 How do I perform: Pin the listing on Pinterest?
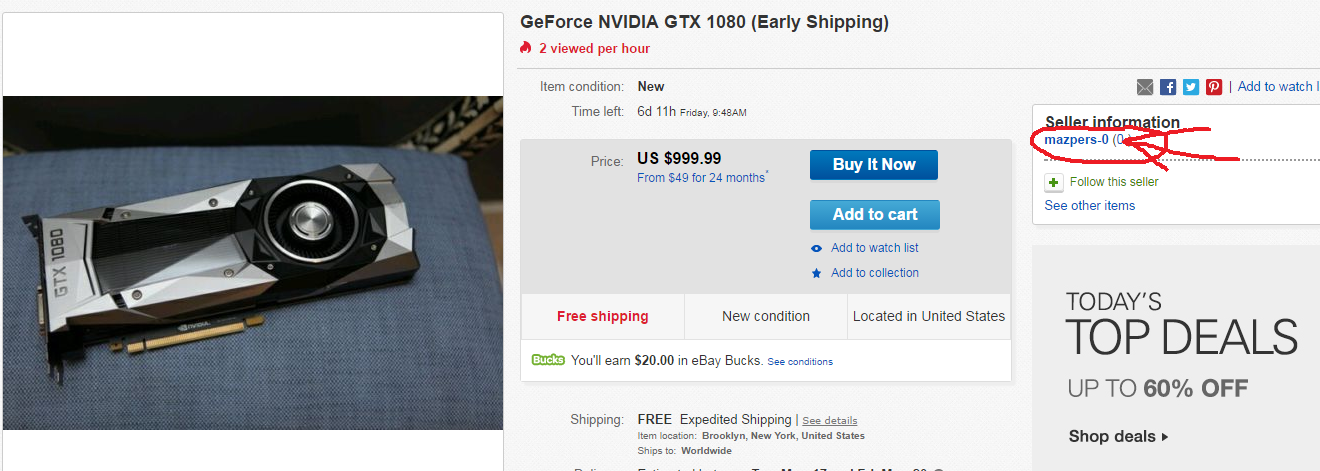coord(1214,87)
